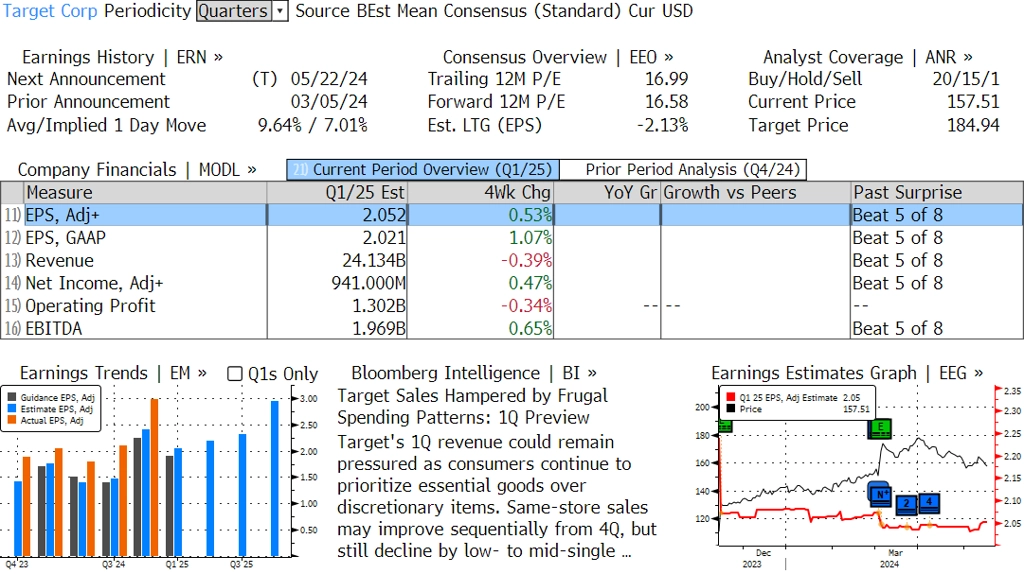Click Net Income estimate 941.000M
The height and width of the screenshot is (574, 1024).
click(x=368, y=283)
